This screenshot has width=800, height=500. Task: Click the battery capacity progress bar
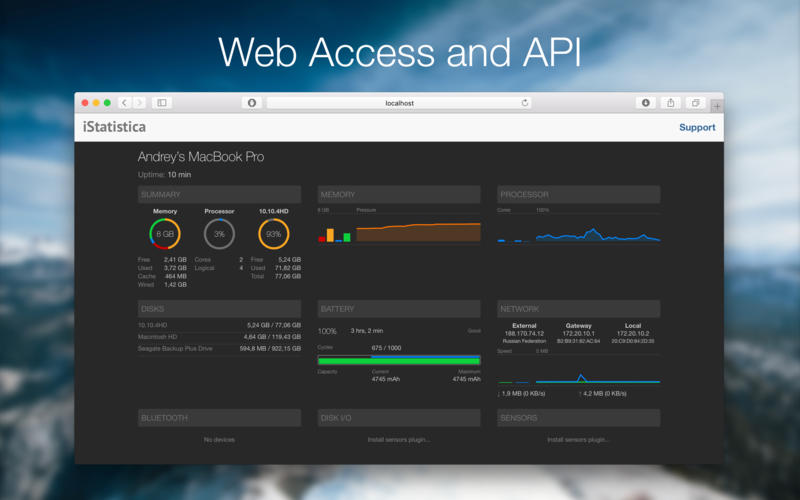coord(399,360)
